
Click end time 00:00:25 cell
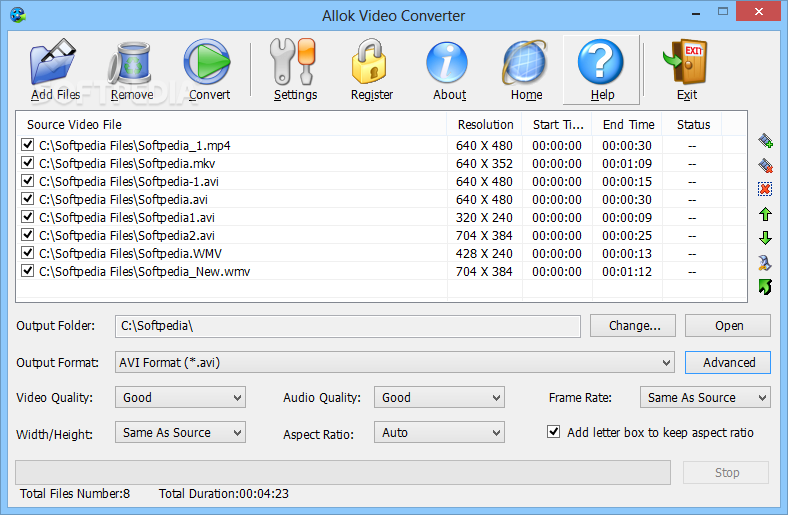[x=627, y=235]
